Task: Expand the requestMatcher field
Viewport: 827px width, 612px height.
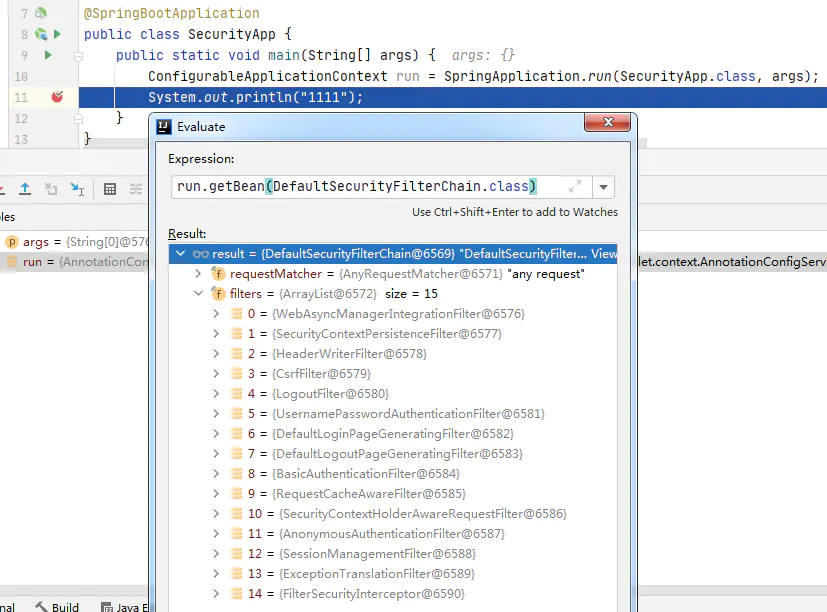Action: 198,274
